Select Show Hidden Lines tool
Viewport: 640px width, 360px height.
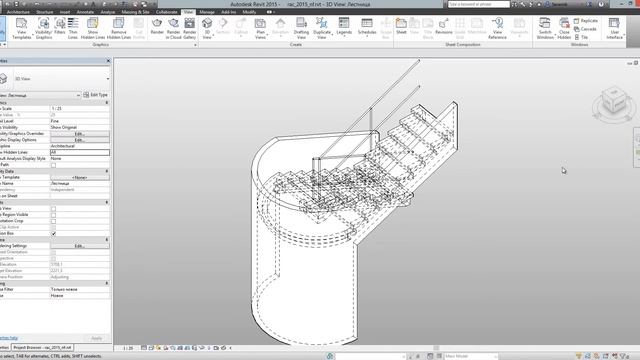pyautogui.click(x=93, y=29)
